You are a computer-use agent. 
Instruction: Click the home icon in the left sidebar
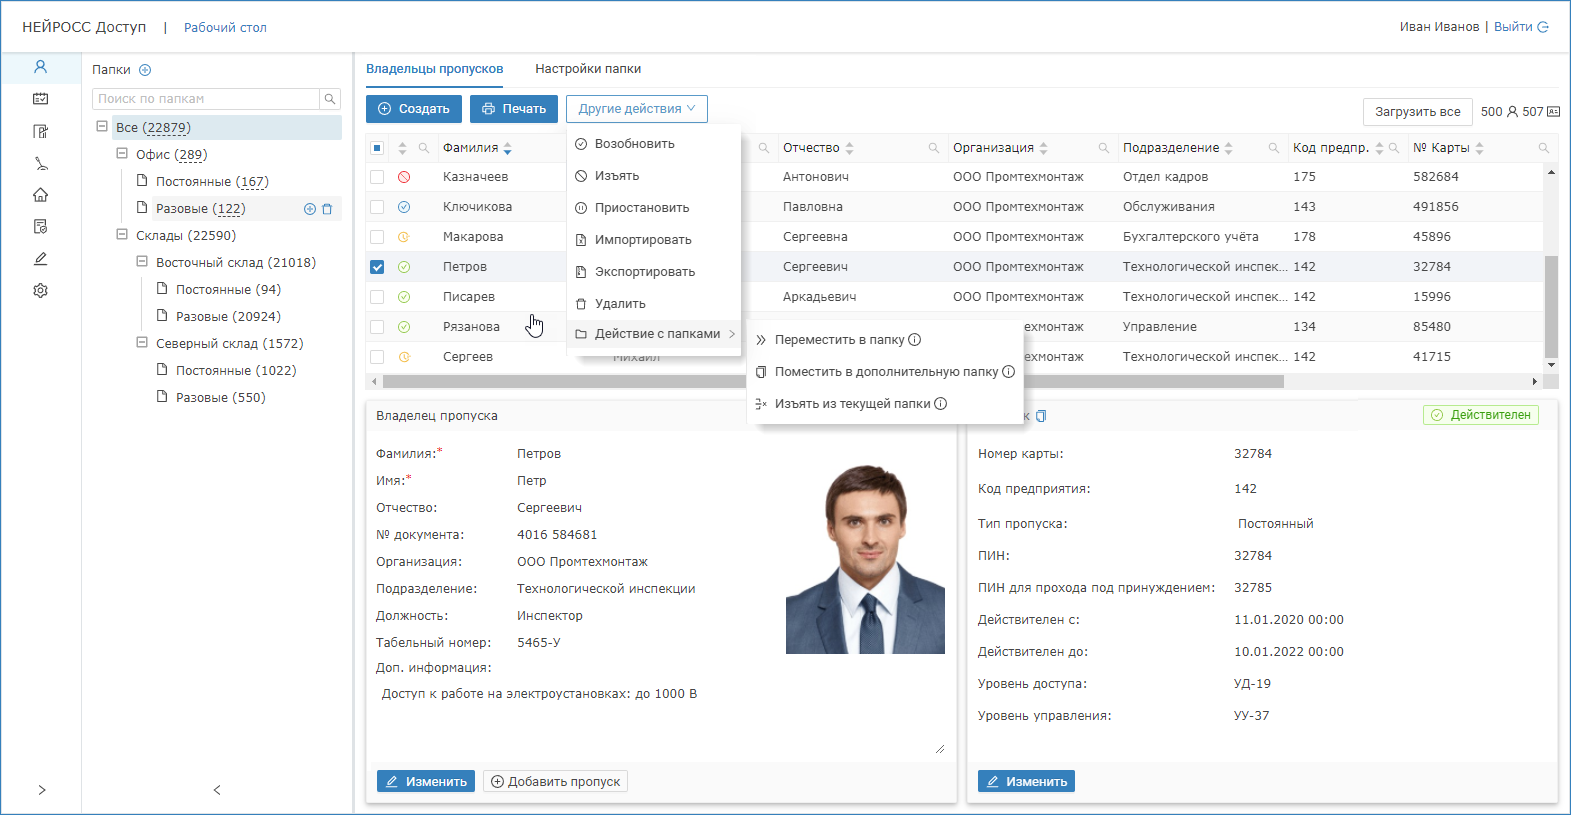[x=40, y=195]
